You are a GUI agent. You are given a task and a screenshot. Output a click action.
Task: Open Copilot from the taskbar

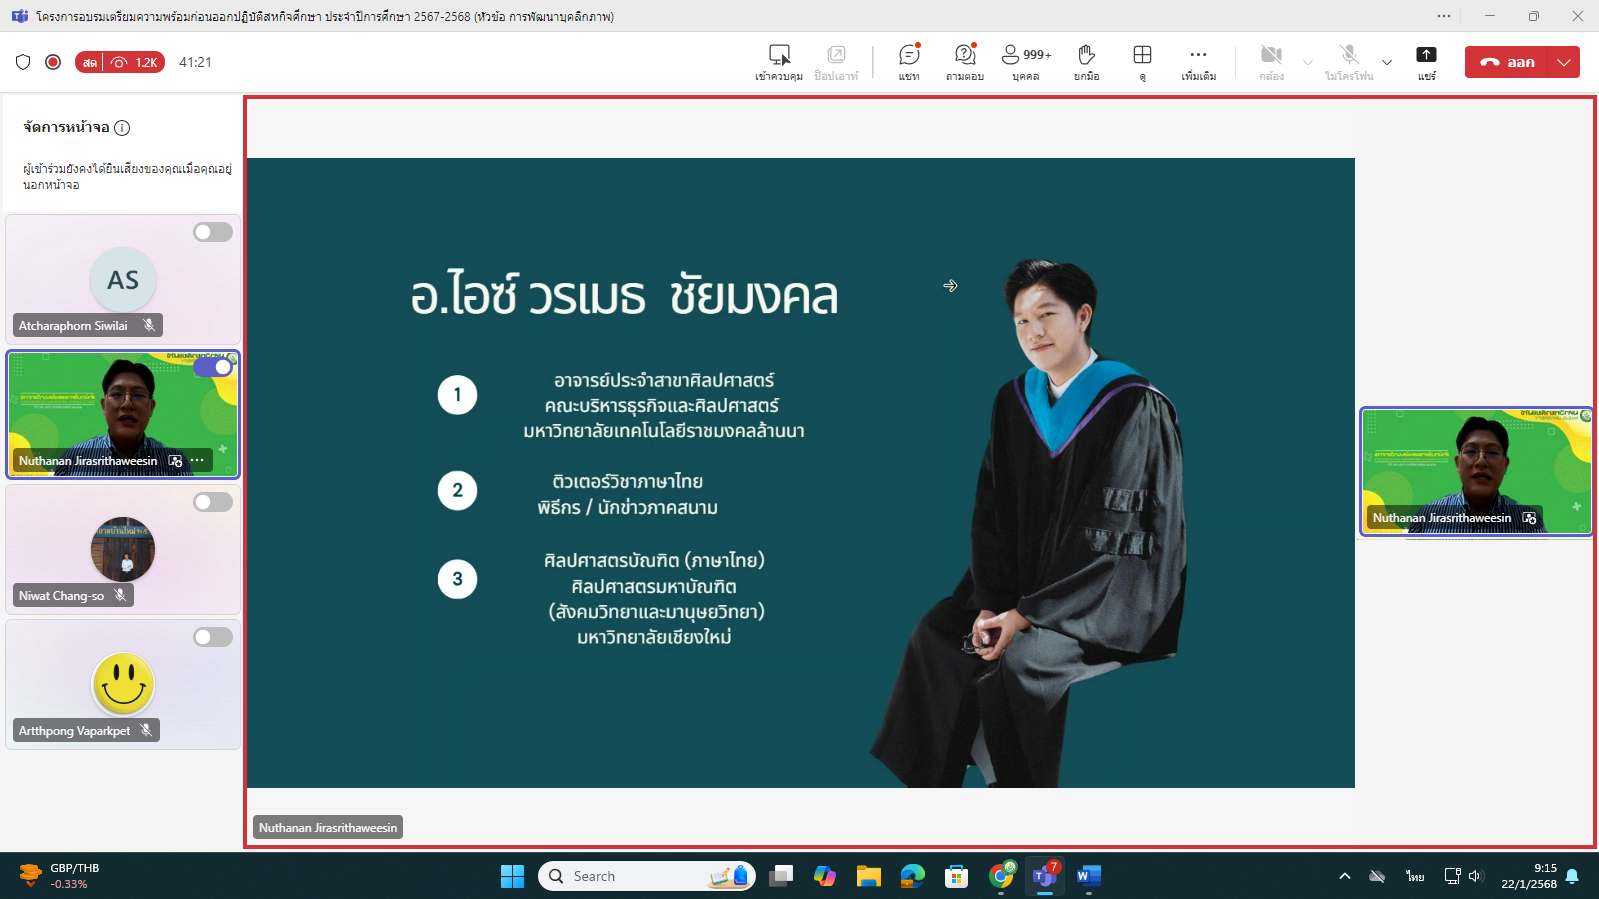coord(825,876)
